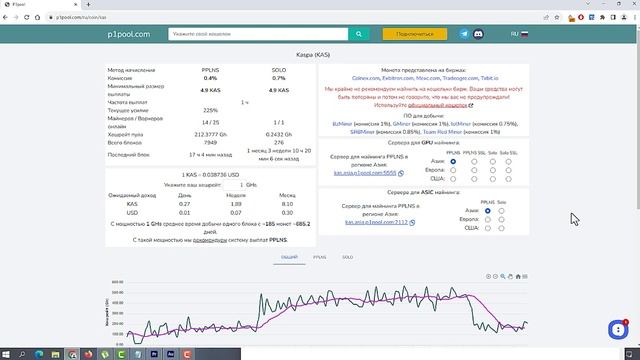The image size is (640, 360).
Task: Bookmark this page with the star icon
Action: (x=557, y=18)
